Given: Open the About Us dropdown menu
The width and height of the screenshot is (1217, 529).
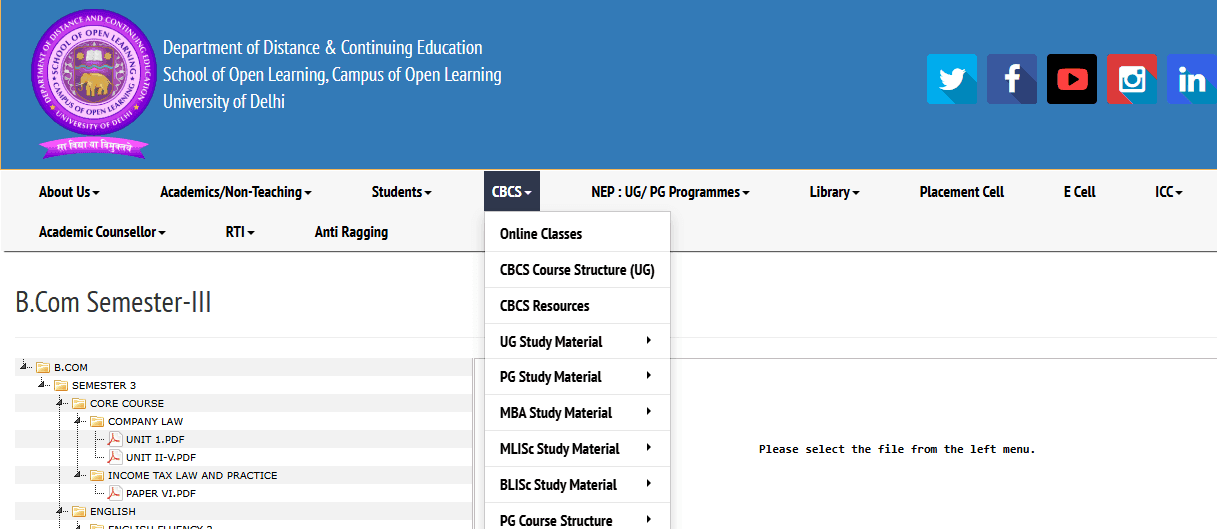Looking at the screenshot, I should (x=69, y=192).
